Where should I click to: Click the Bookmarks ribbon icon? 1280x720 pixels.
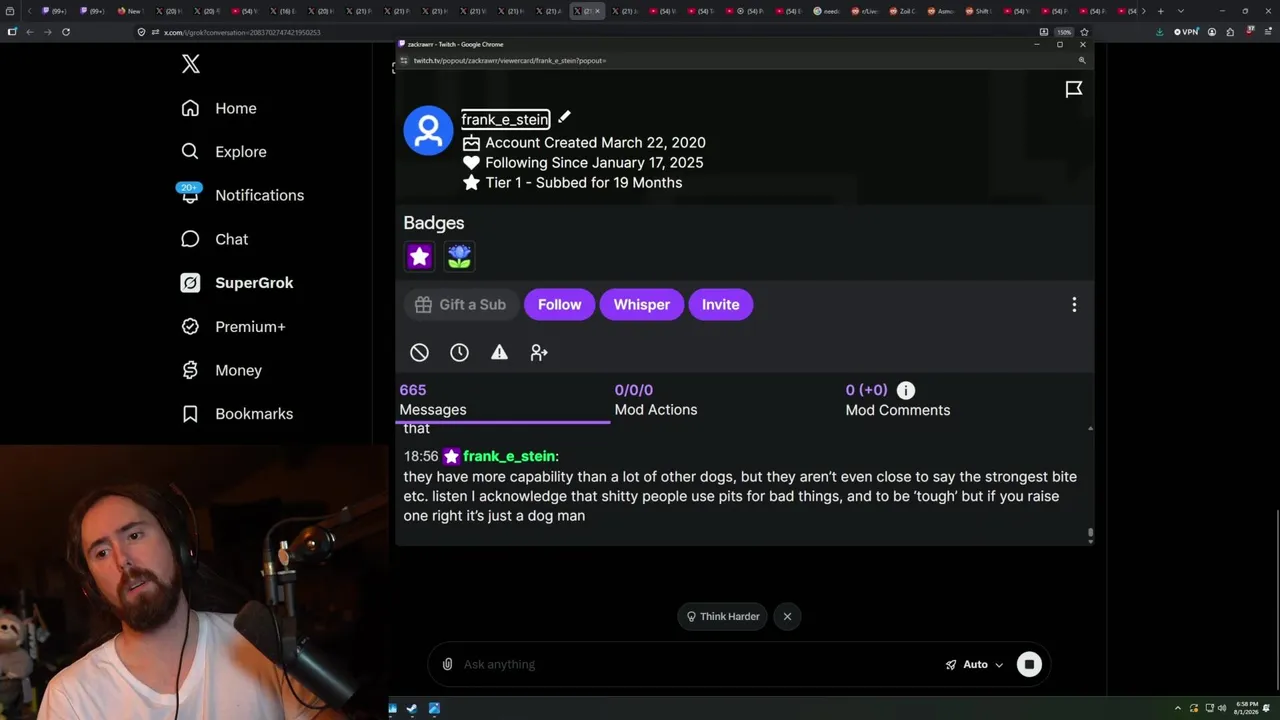190,414
